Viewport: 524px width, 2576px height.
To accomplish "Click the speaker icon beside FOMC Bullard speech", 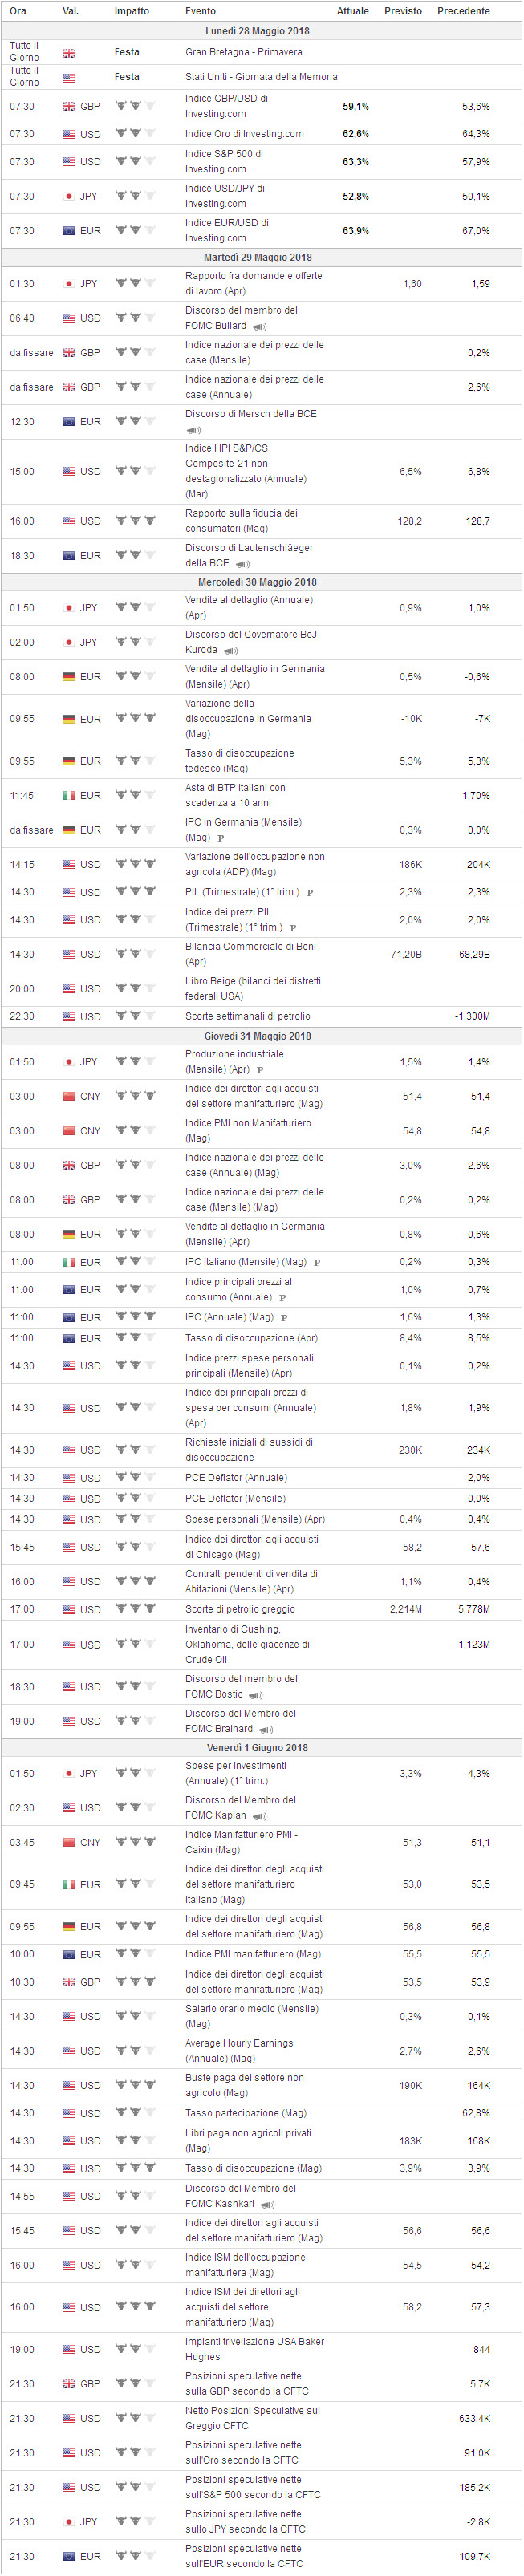I will pos(259,327).
